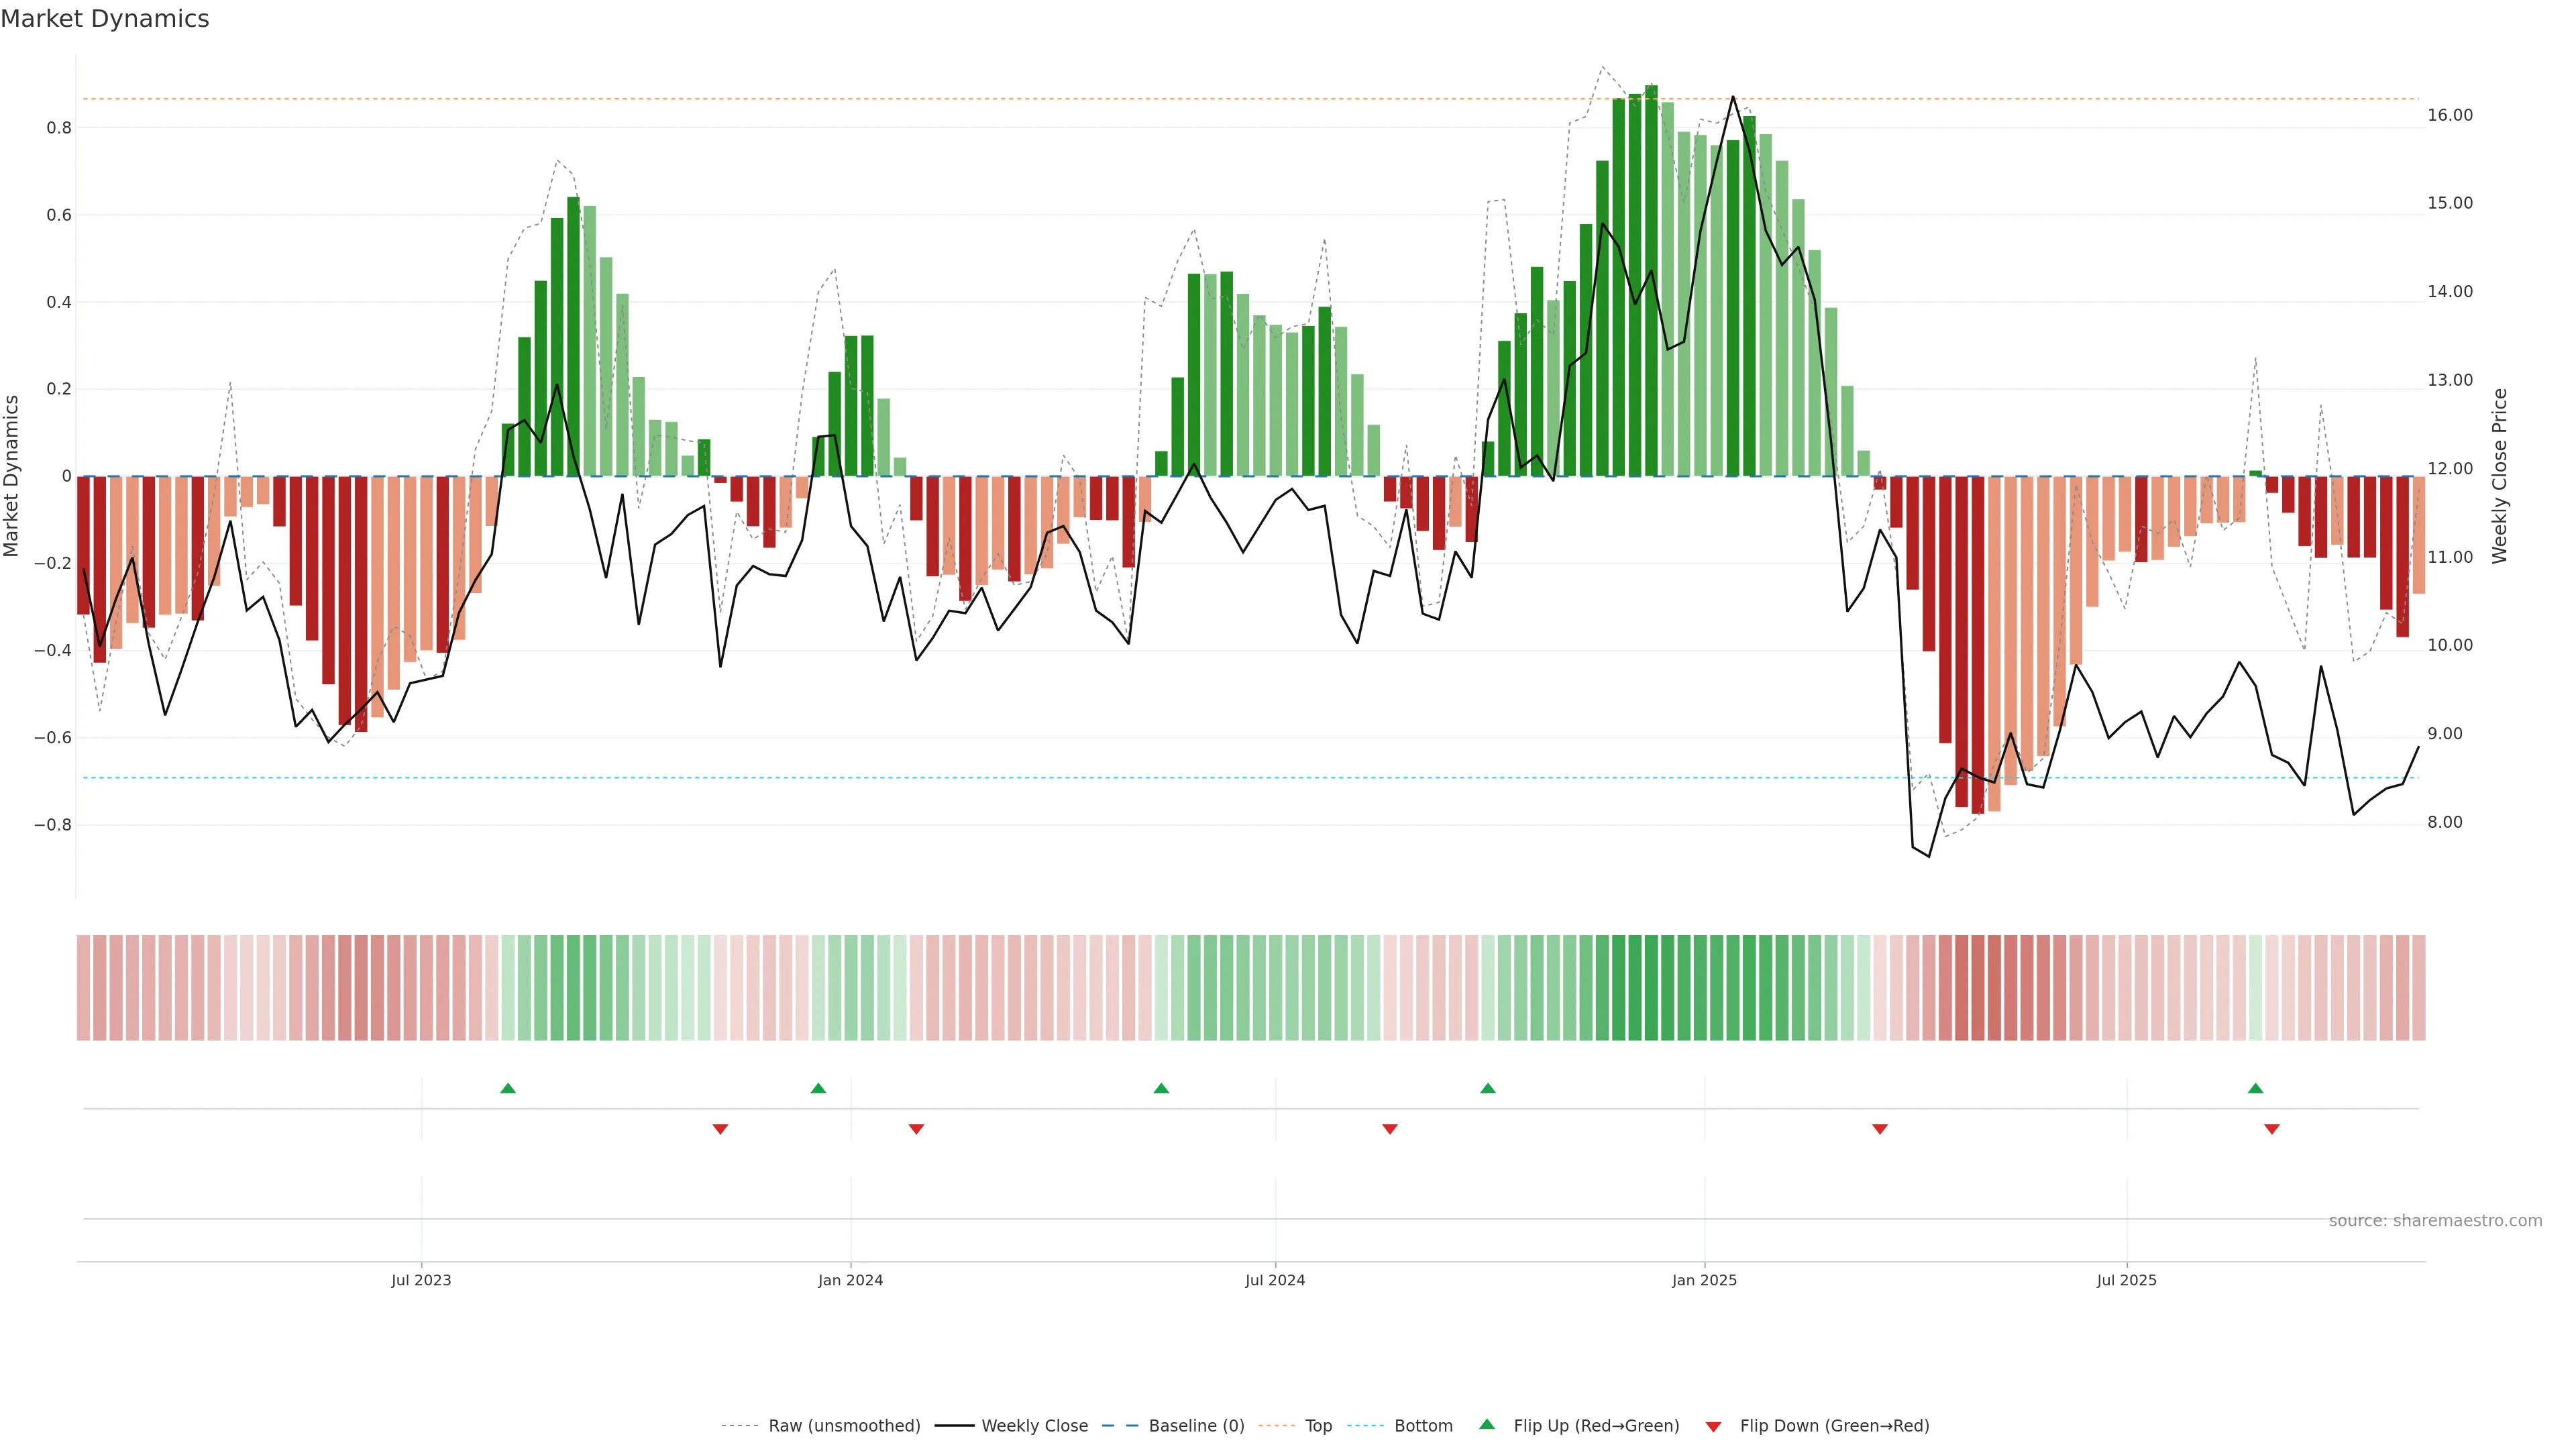This screenshot has height=1449, width=2576.
Task: Click the last green flip-up triangle marker
Action: click(2255, 1088)
